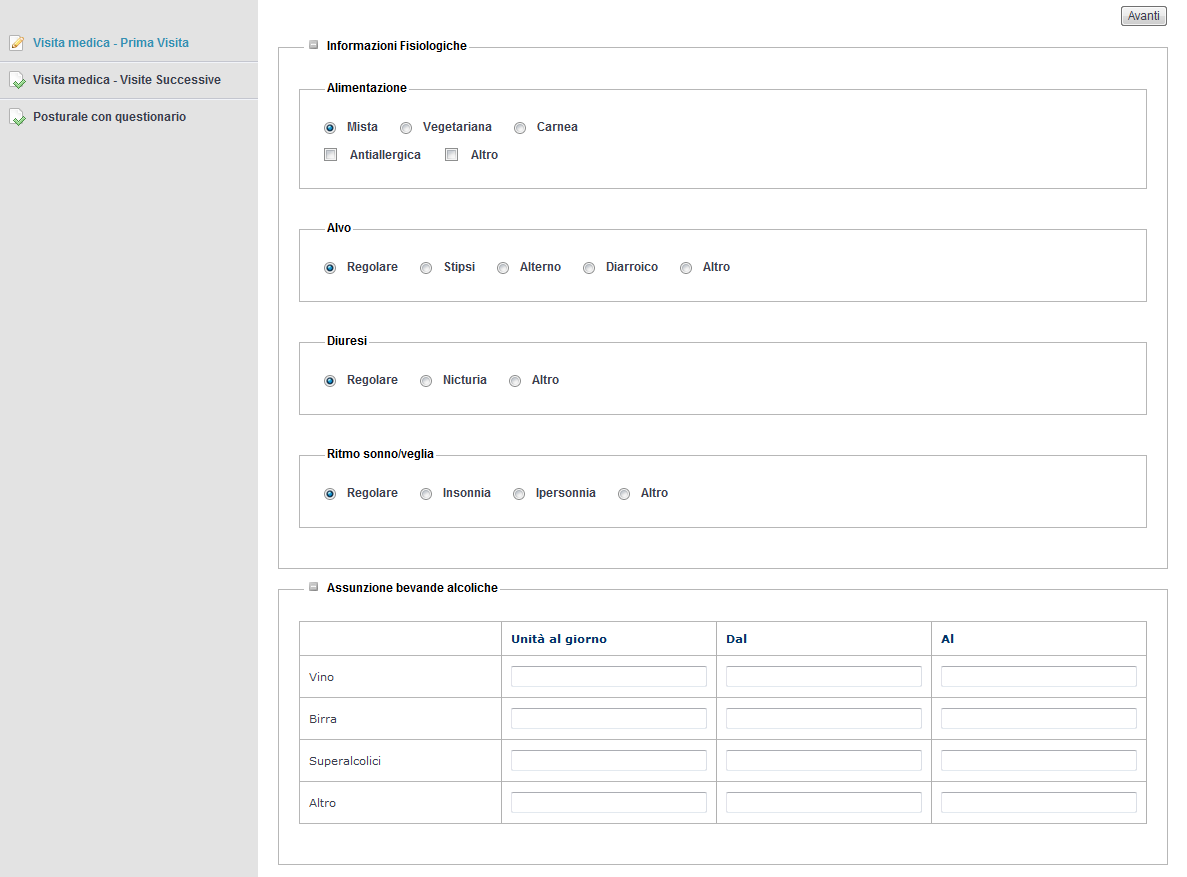The height and width of the screenshot is (877, 1187).
Task: Check the Altro checkbox under Alimentazione
Action: point(452,154)
